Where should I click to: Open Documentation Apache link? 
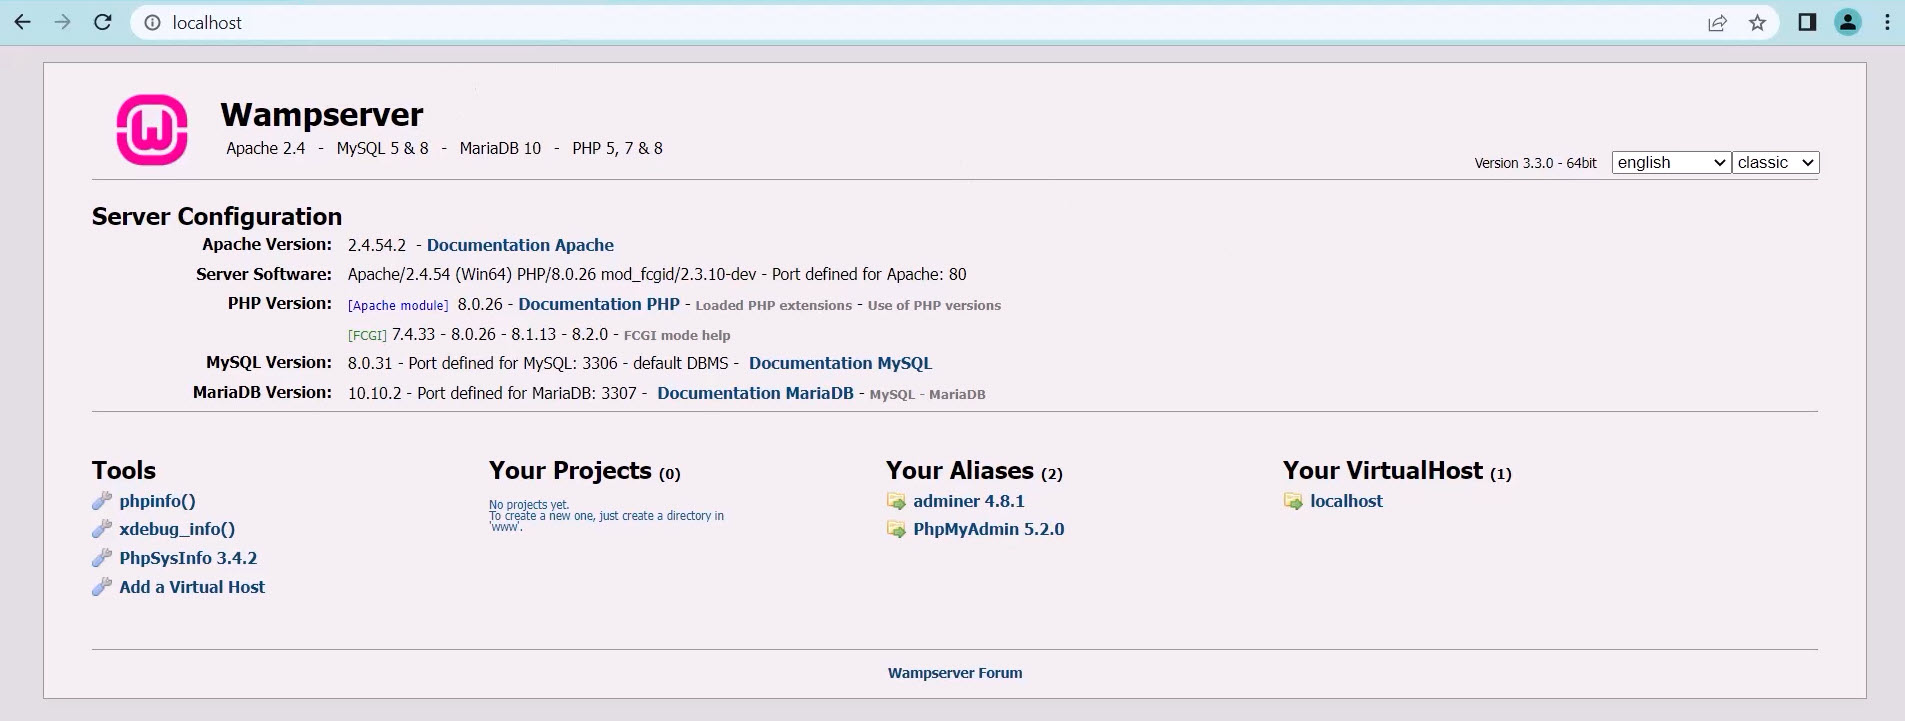[x=520, y=245]
